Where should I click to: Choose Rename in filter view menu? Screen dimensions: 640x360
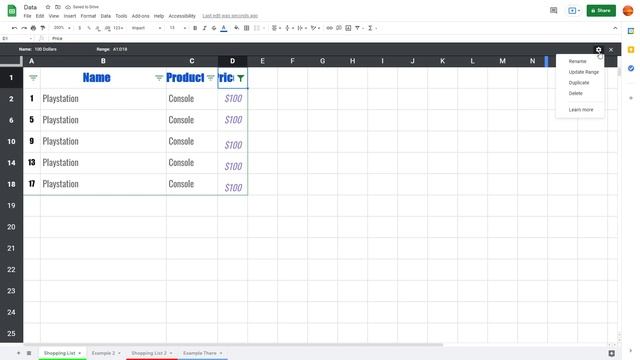(578, 61)
